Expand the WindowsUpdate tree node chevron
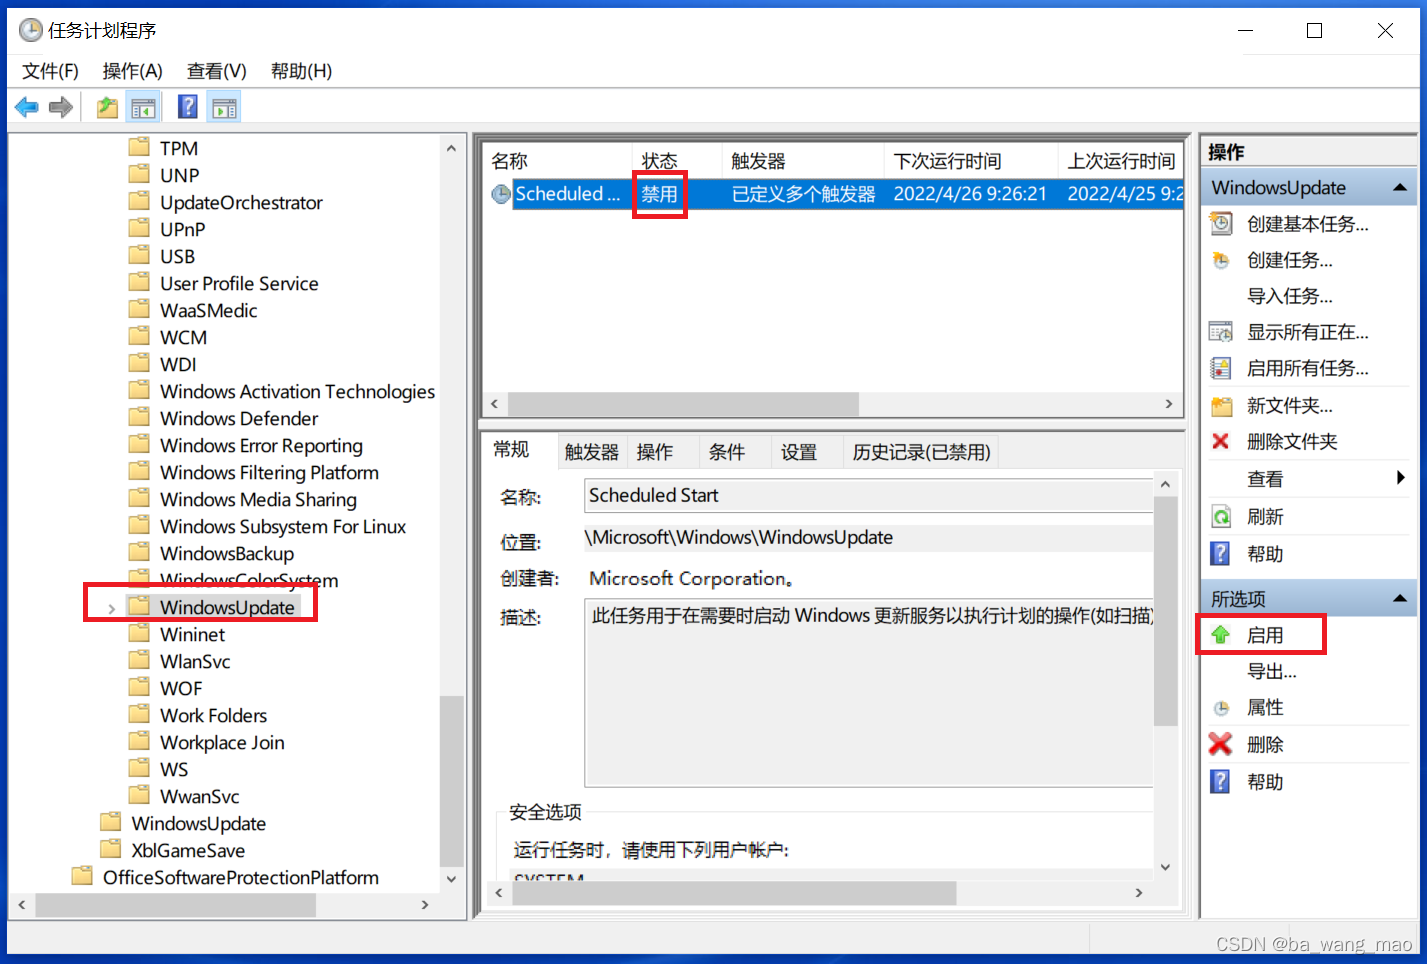The height and width of the screenshot is (964, 1427). coord(112,608)
